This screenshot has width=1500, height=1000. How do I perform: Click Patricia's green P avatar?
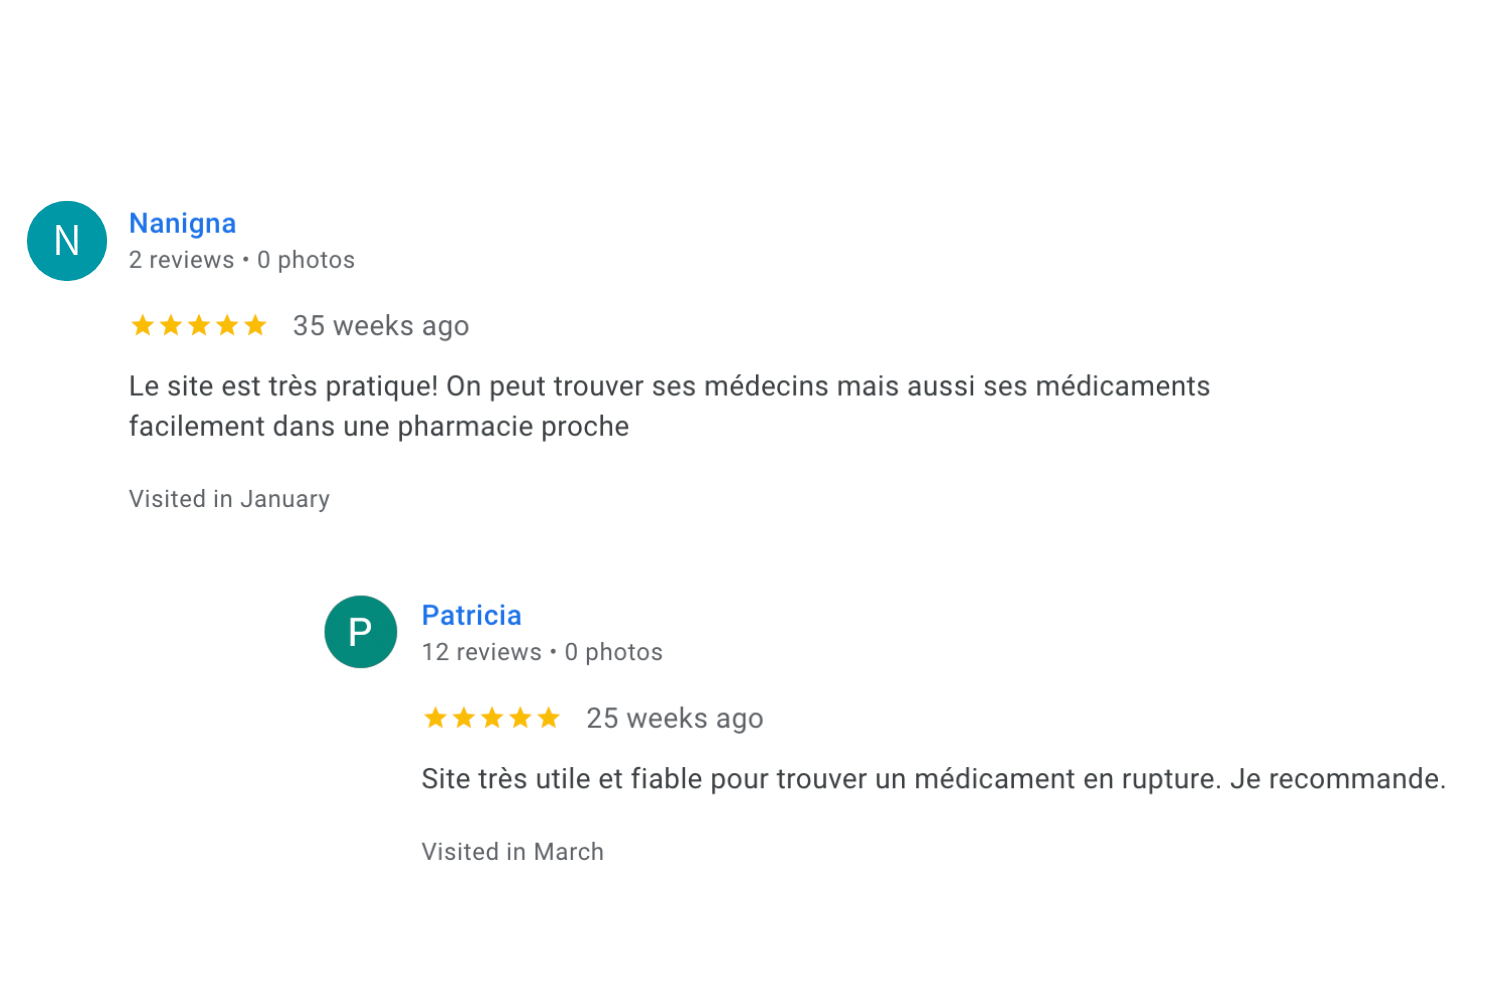click(360, 632)
